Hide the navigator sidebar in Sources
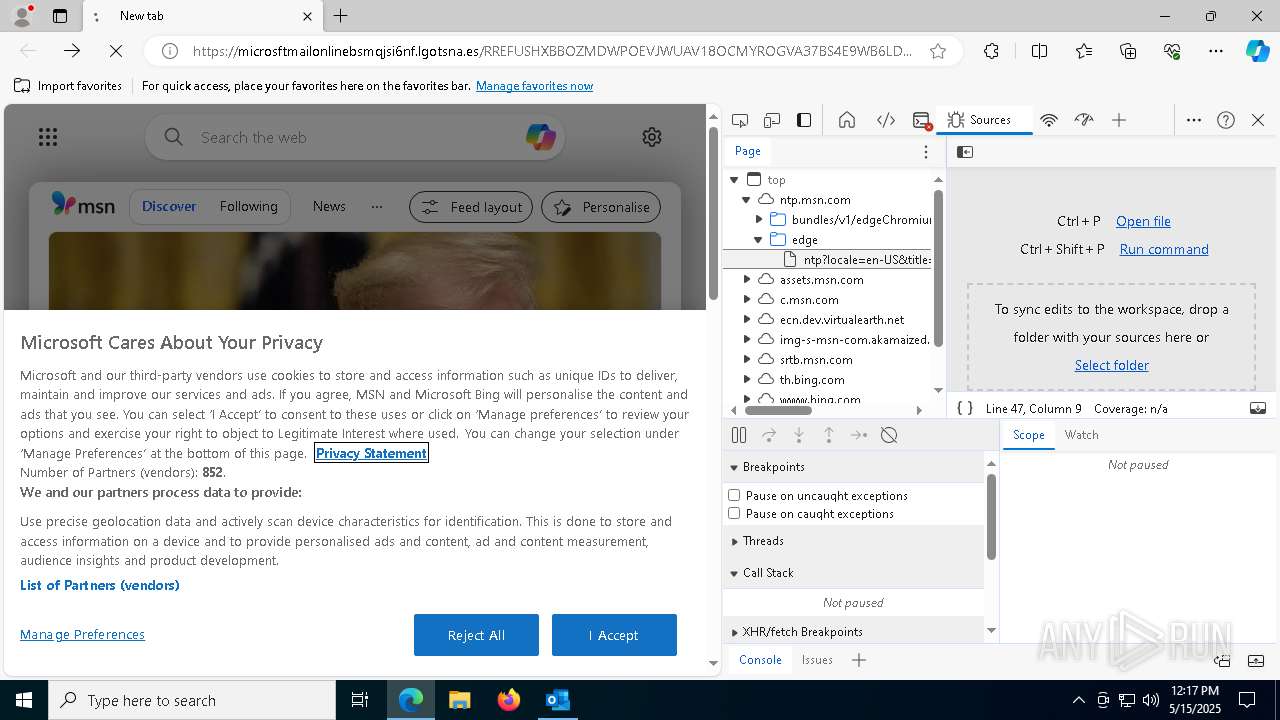 click(x=965, y=152)
